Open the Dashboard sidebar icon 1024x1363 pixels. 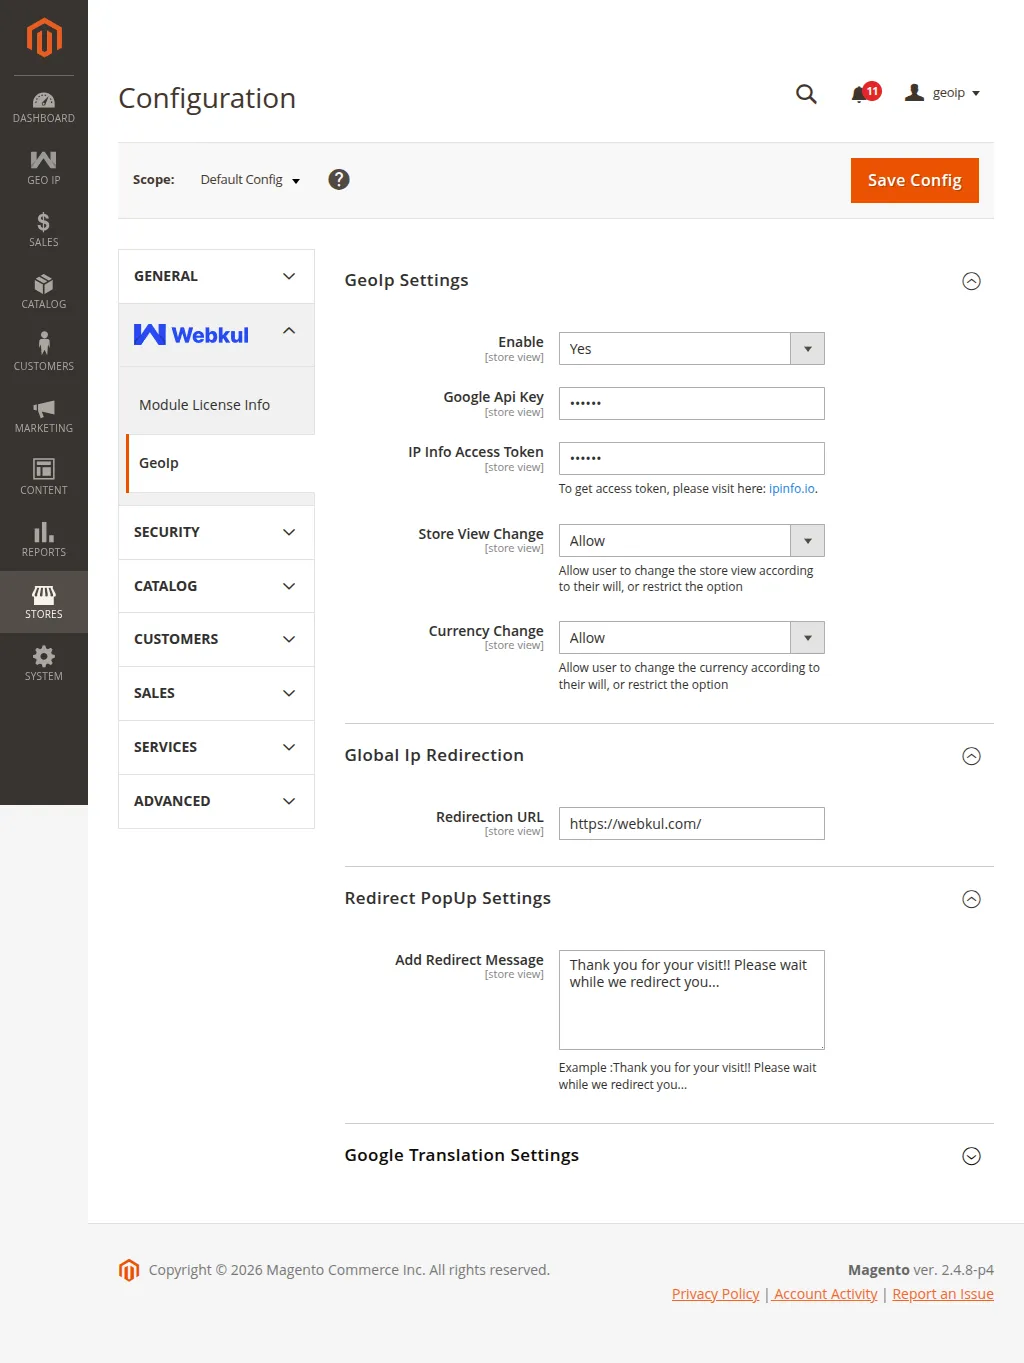click(44, 107)
